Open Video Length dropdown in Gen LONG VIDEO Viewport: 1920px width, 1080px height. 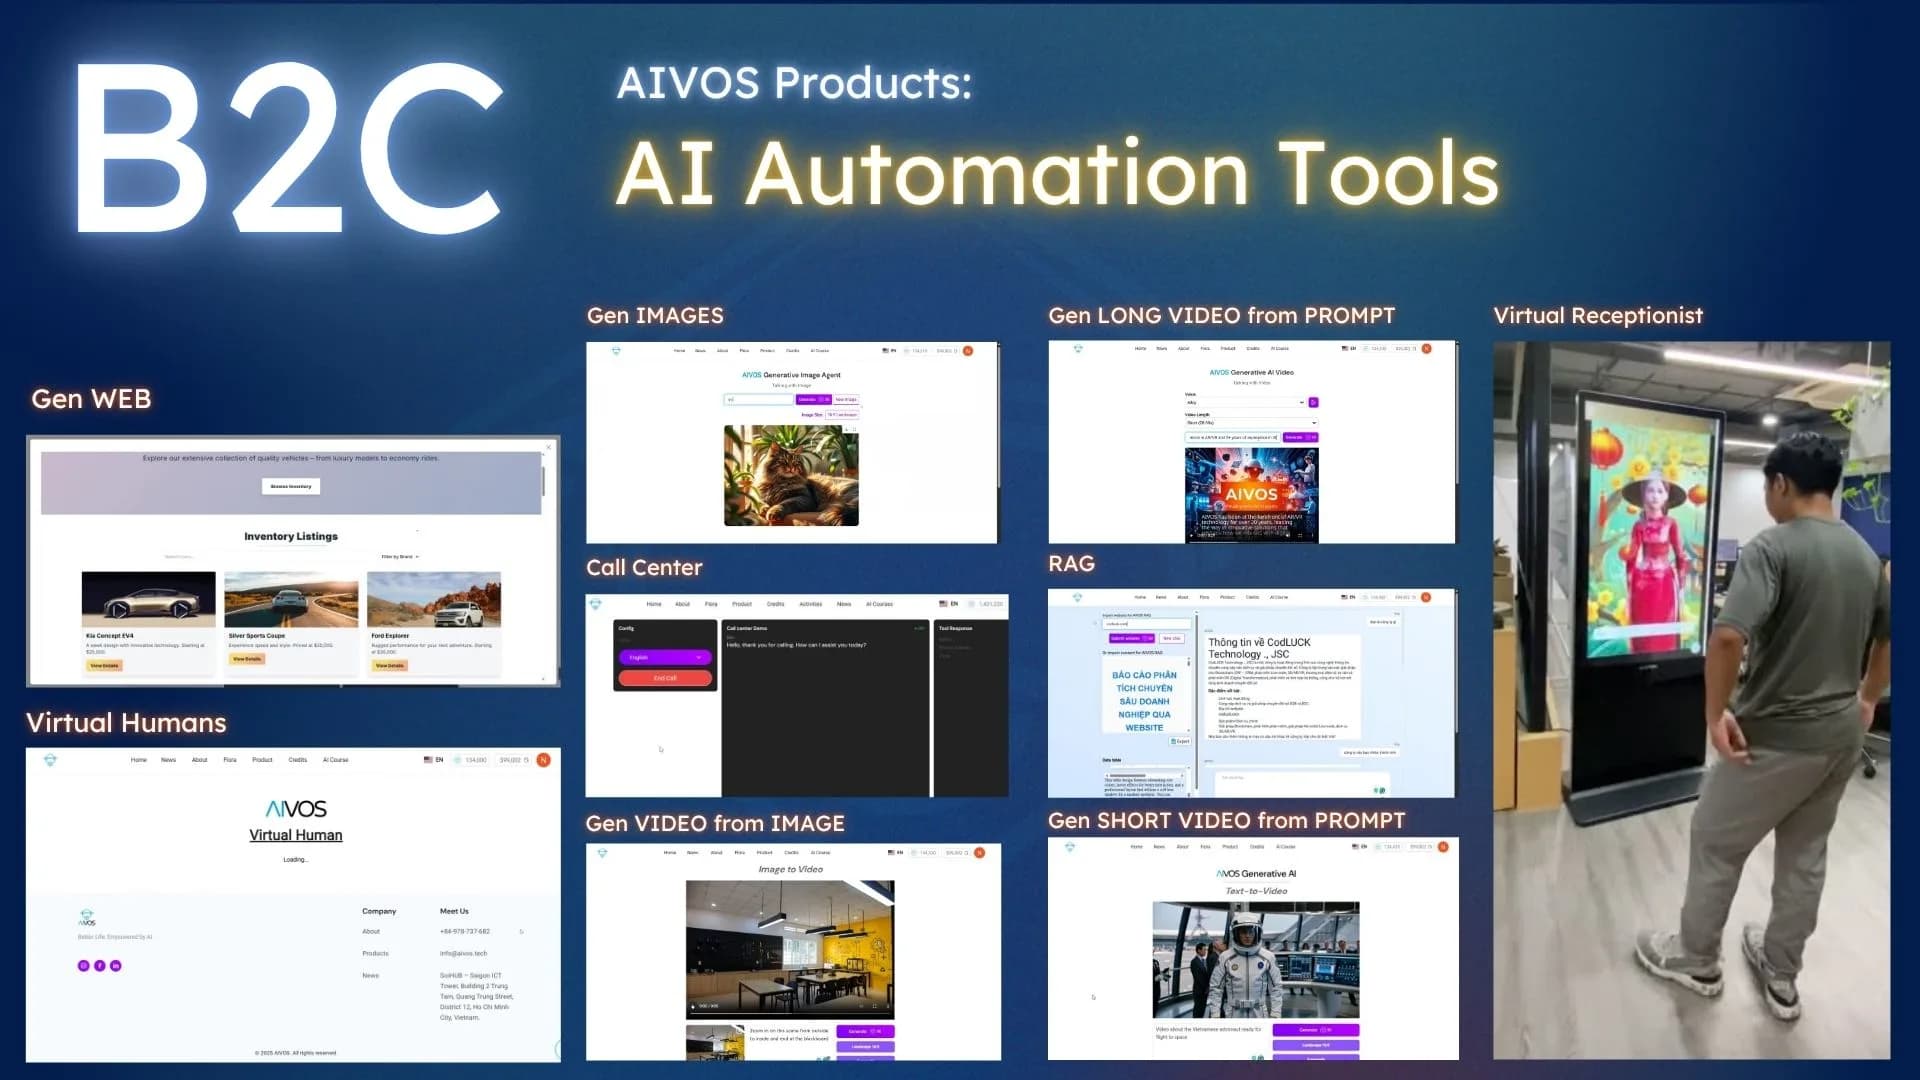[x=1252, y=423]
